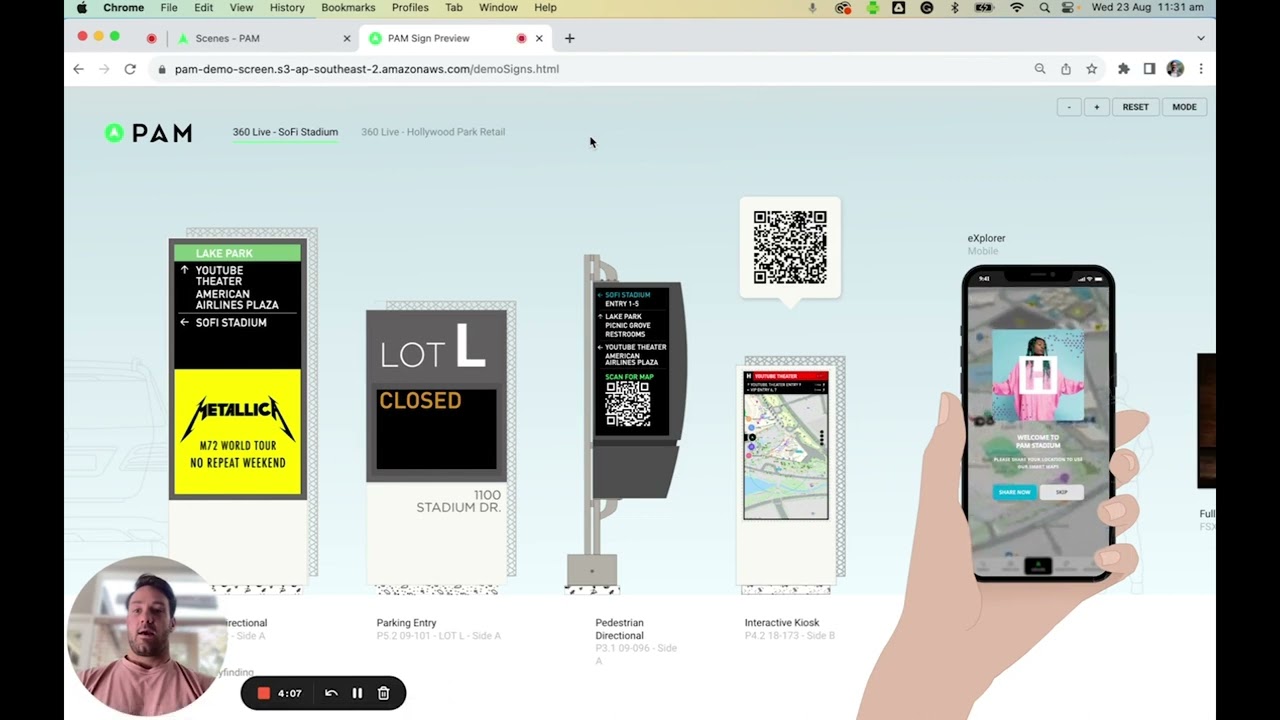This screenshot has height=720, width=1280.
Task: Open Spotlight search in menu bar
Action: point(1044,8)
